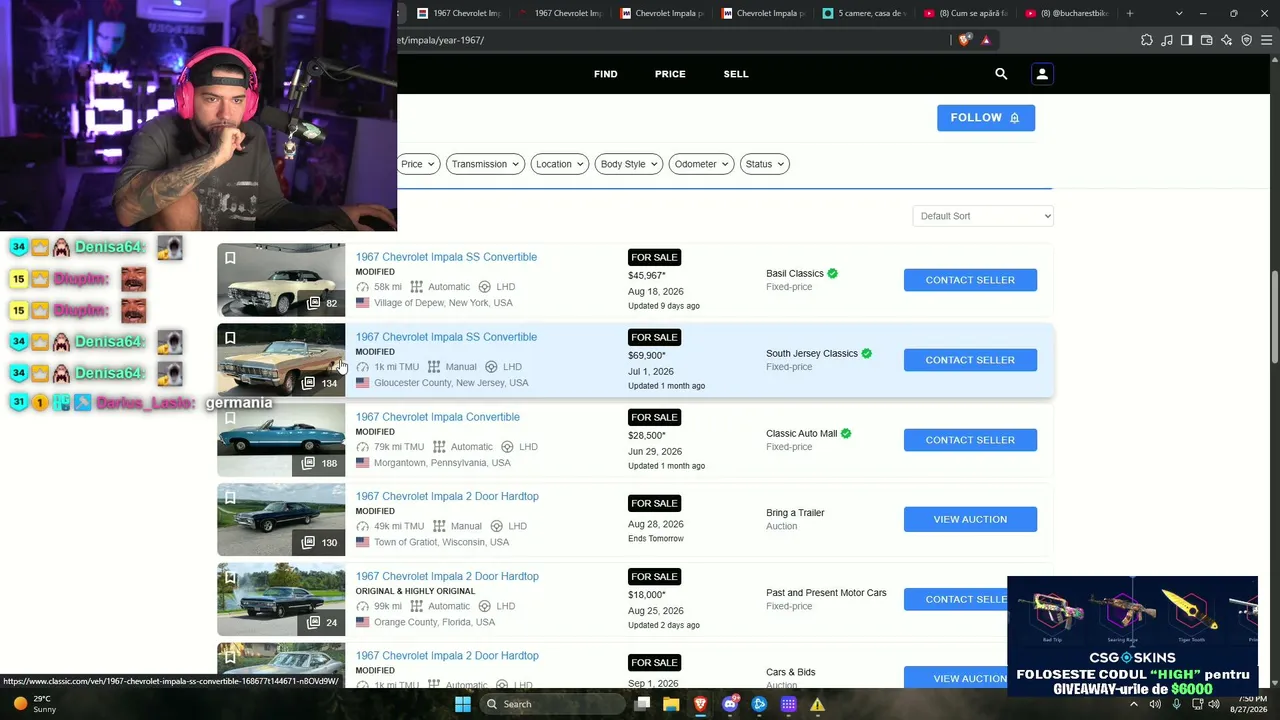Expand the Location filter dropdown
The image size is (1280, 720).
560,164
